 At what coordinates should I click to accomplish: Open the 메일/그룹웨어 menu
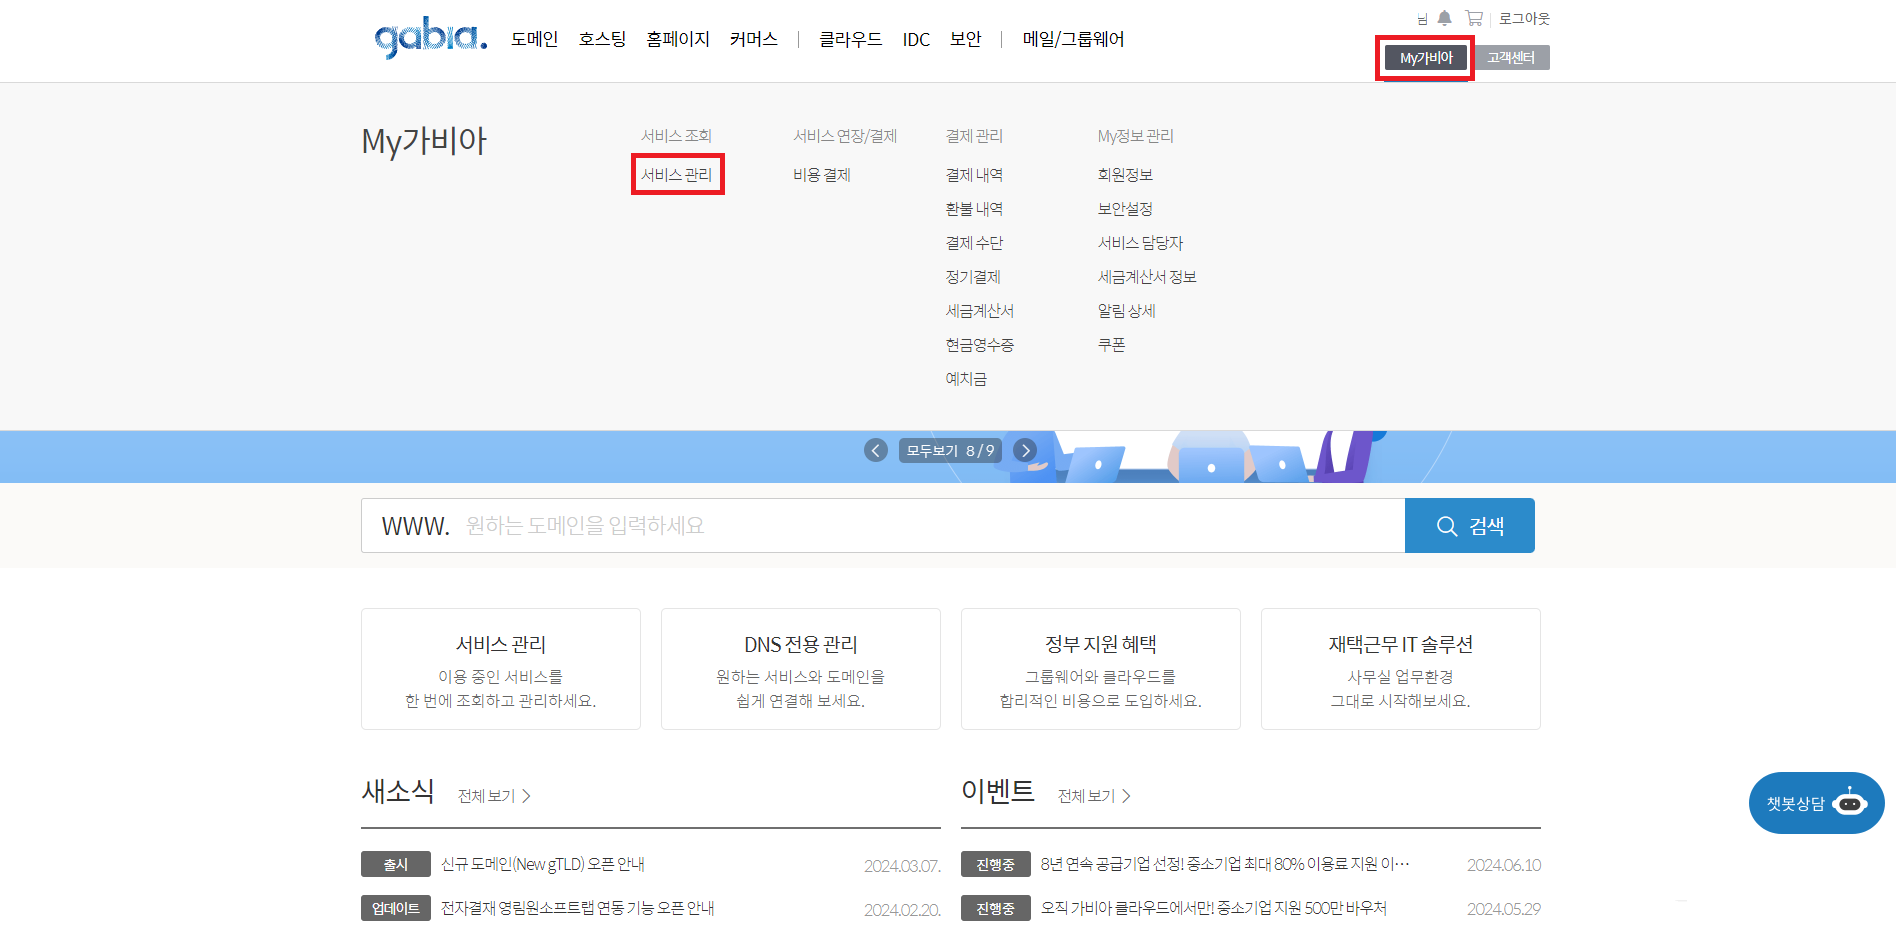(1073, 39)
